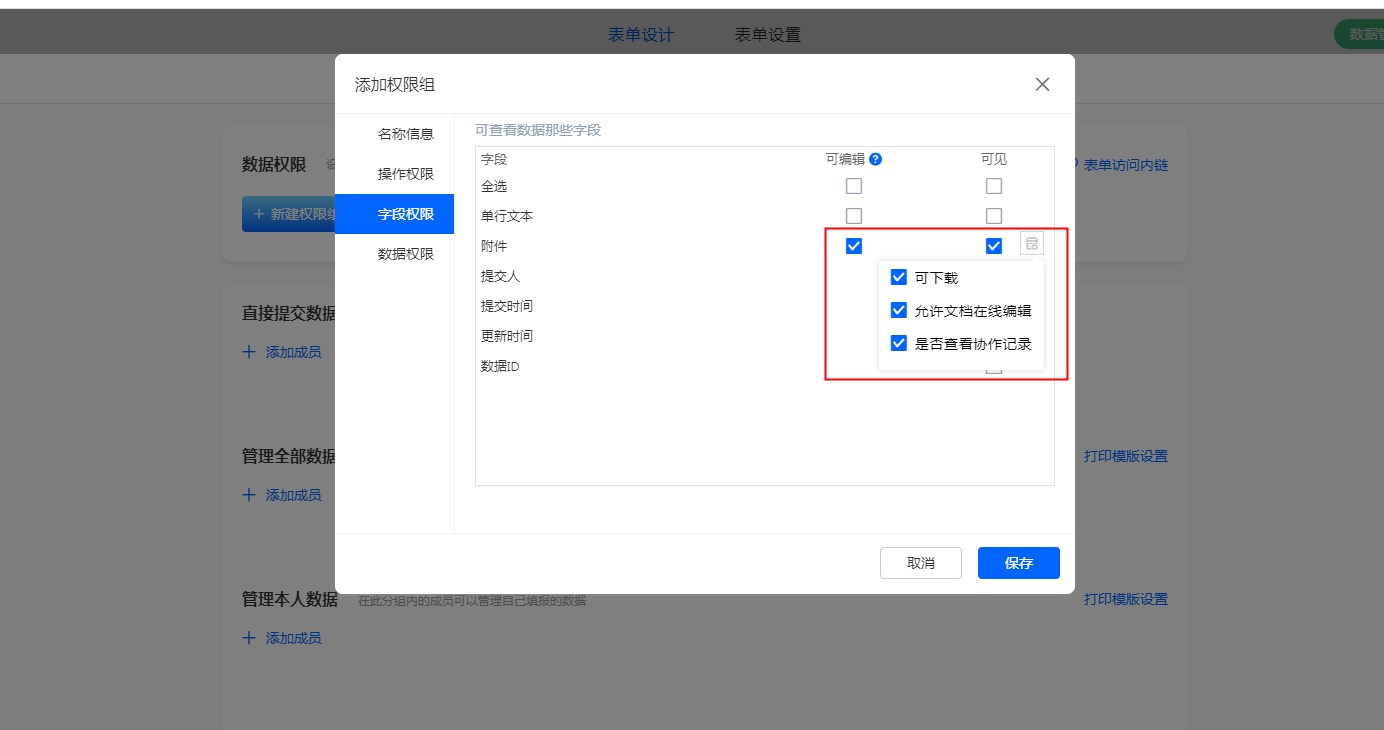This screenshot has height=730, width=1384.
Task: Click the help icon beside 可编辑
Action: [x=875, y=159]
